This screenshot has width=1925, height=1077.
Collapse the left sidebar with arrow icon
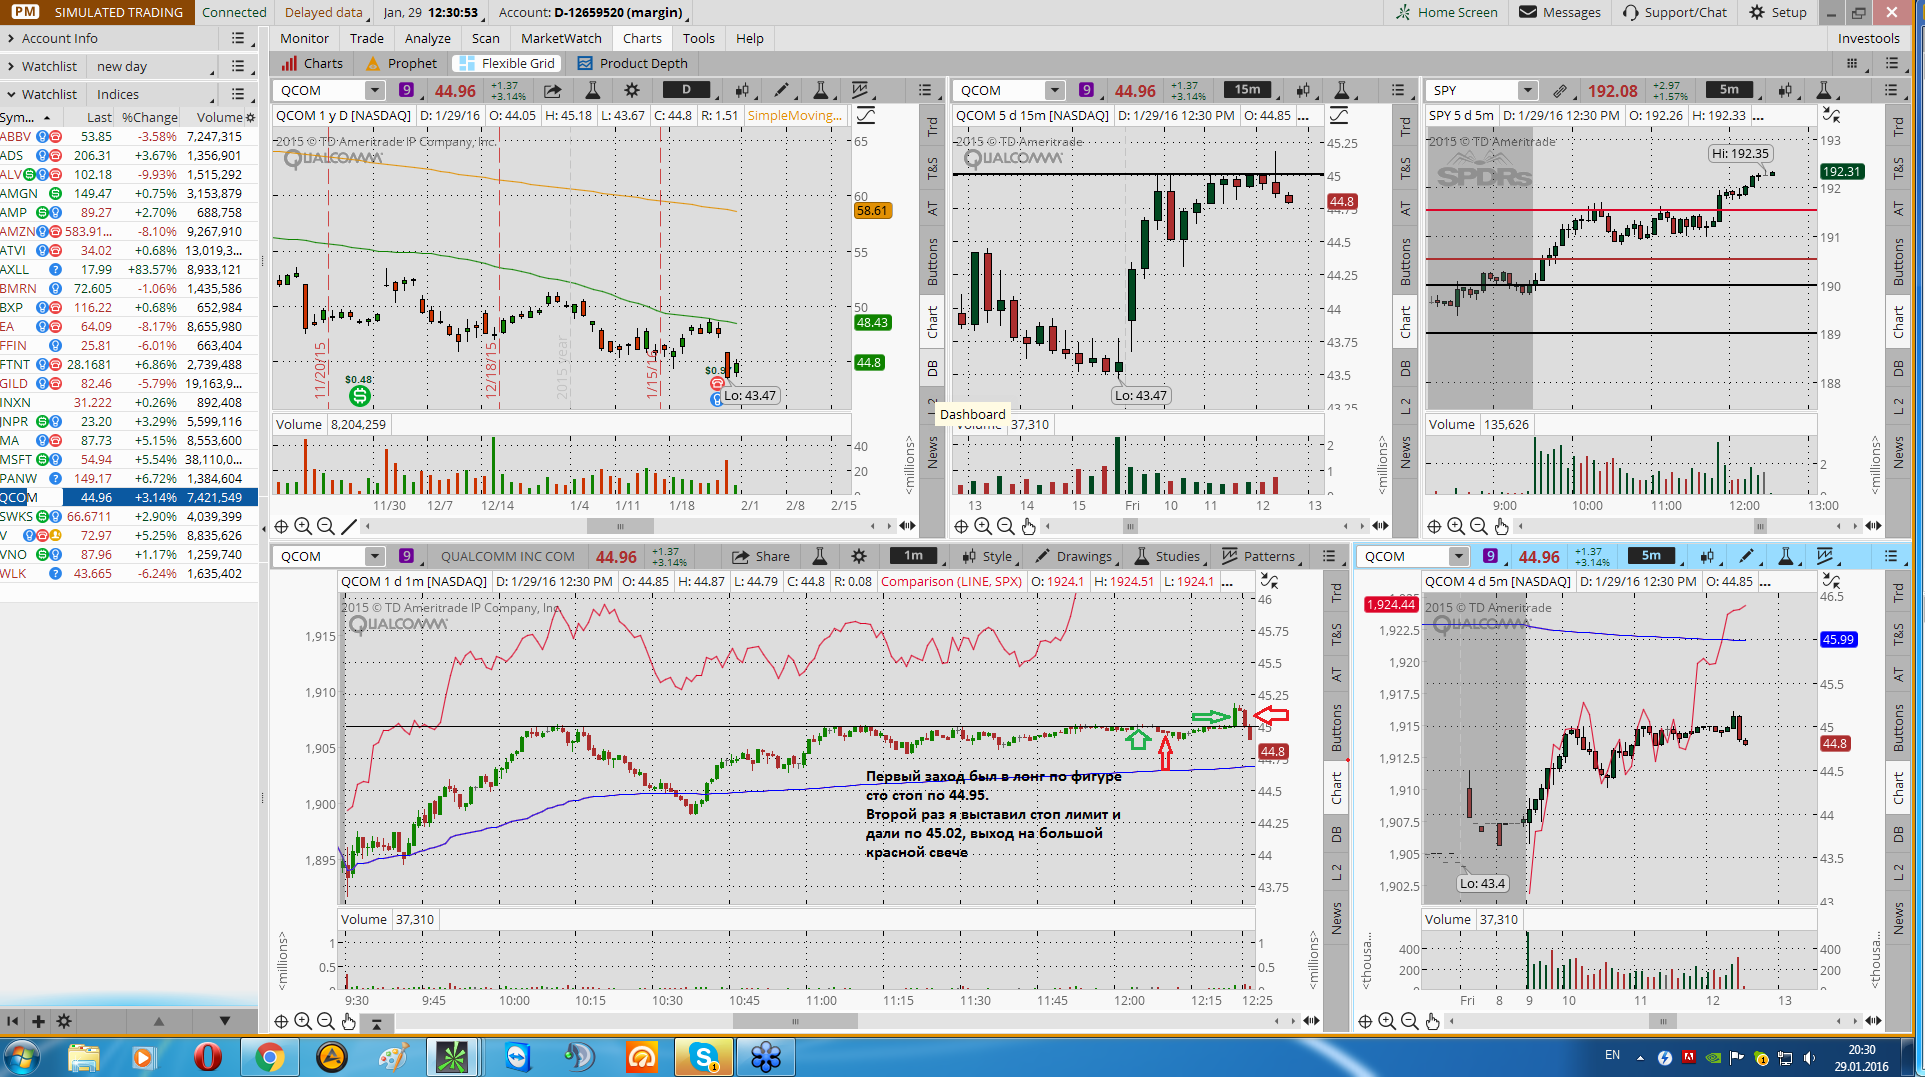[12, 1021]
